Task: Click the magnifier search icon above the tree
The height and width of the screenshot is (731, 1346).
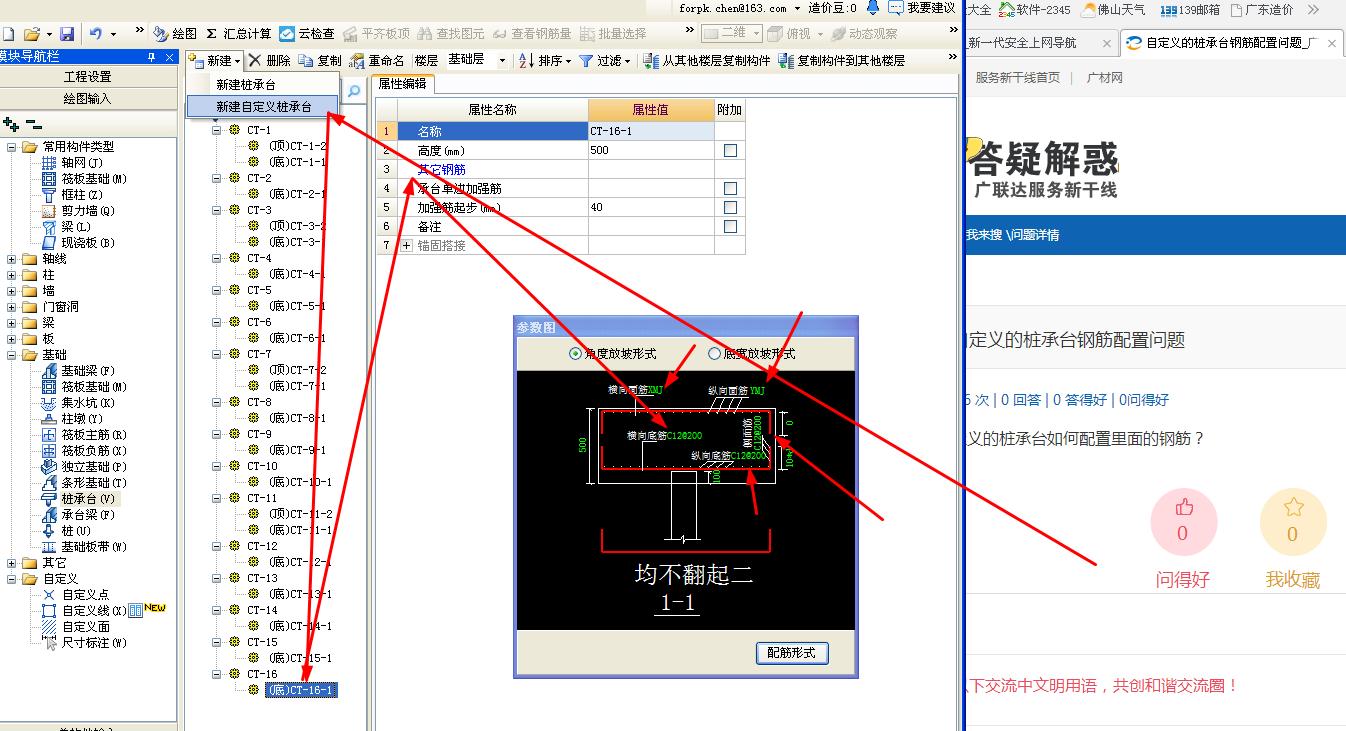Action: [354, 91]
